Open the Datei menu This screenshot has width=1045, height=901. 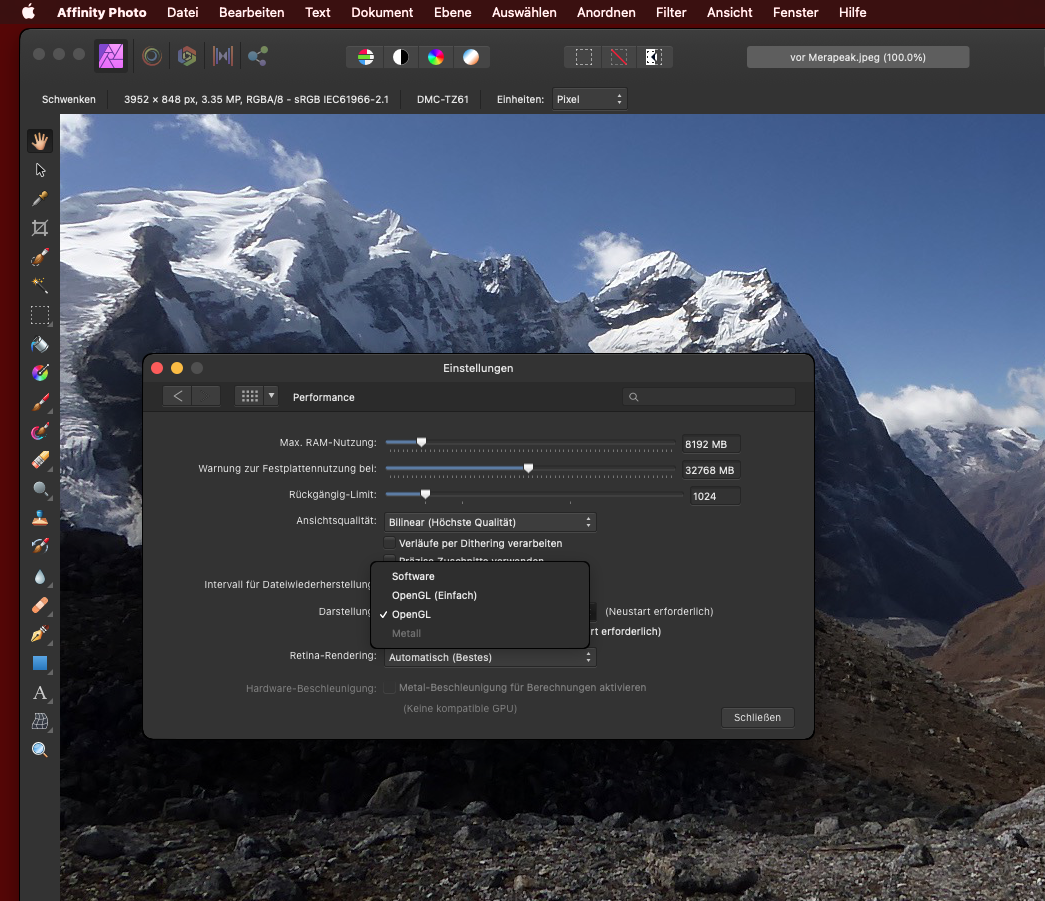183,12
